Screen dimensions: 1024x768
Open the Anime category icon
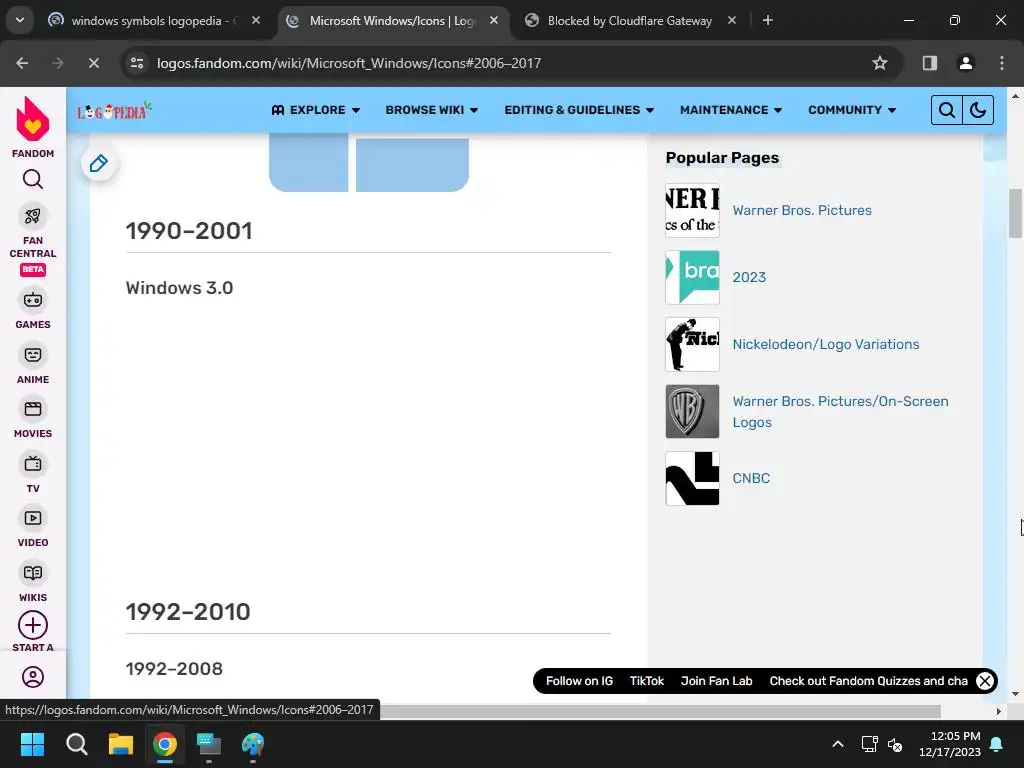[x=33, y=355]
